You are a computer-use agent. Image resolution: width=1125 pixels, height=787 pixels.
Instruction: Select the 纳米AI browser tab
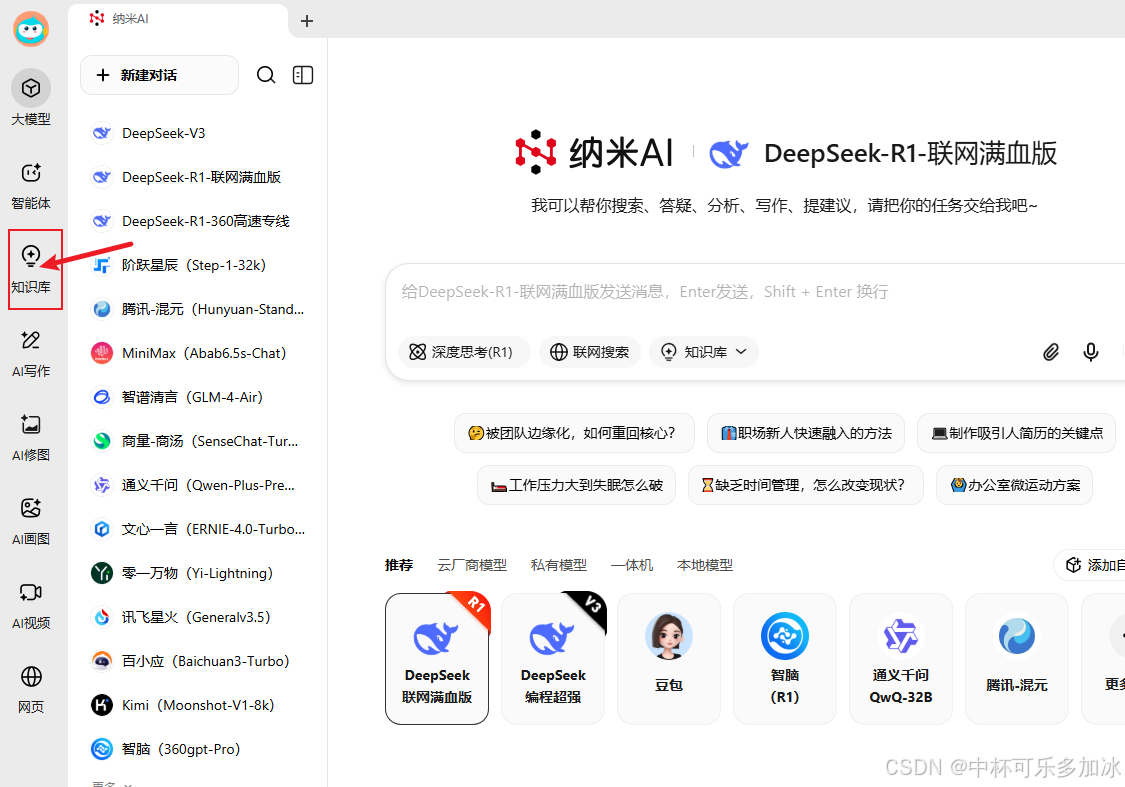click(178, 19)
